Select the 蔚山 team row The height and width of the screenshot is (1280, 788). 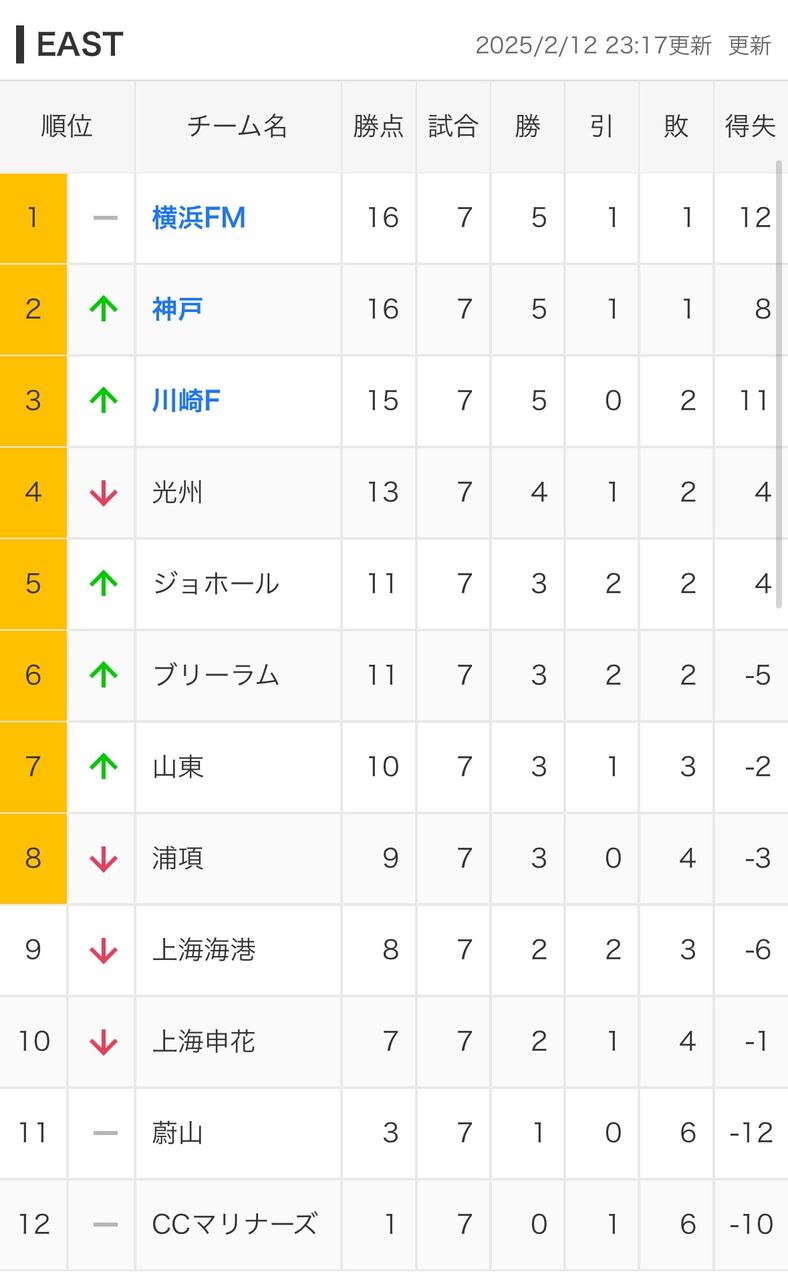coord(394,1133)
